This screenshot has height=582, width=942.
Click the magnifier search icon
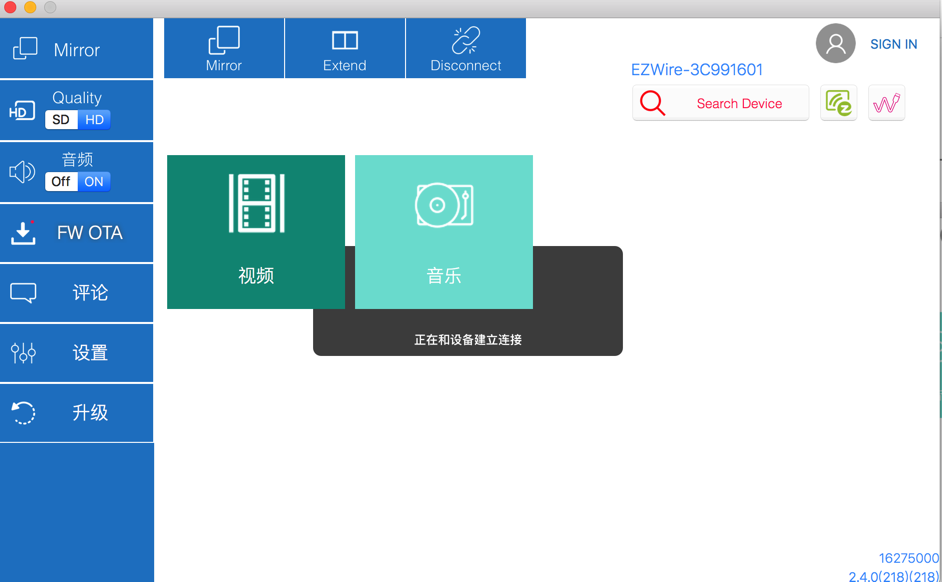coord(652,103)
